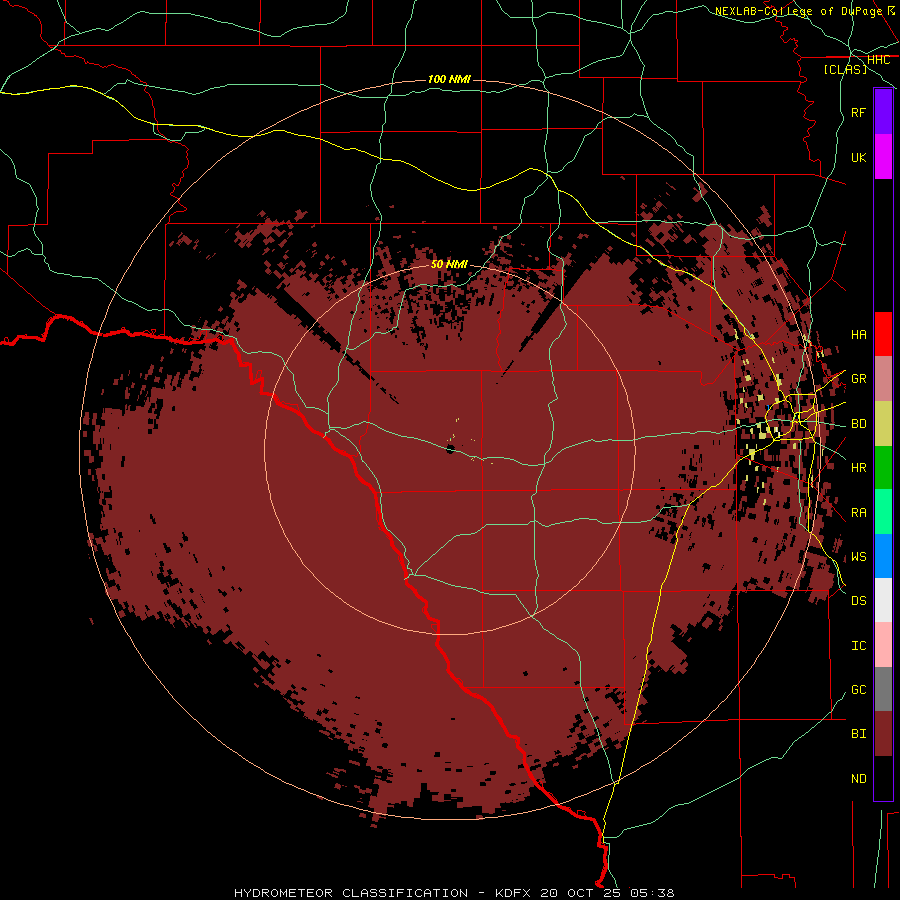The width and height of the screenshot is (900, 900).
Task: Click the ND legend label
Action: 858,778
